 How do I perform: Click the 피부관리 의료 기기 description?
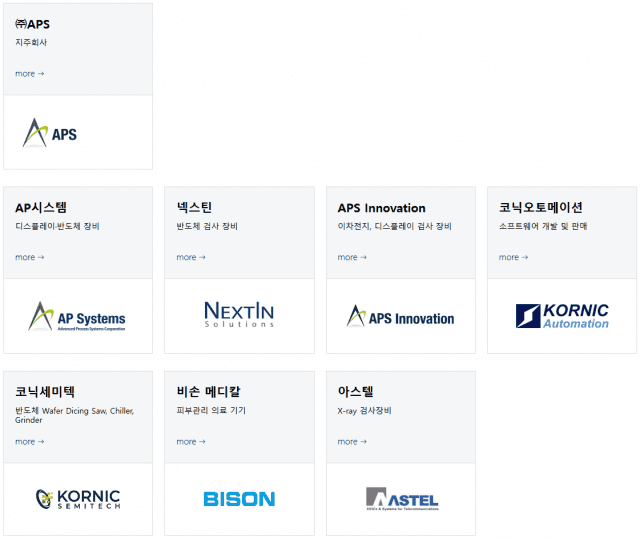click(x=211, y=410)
